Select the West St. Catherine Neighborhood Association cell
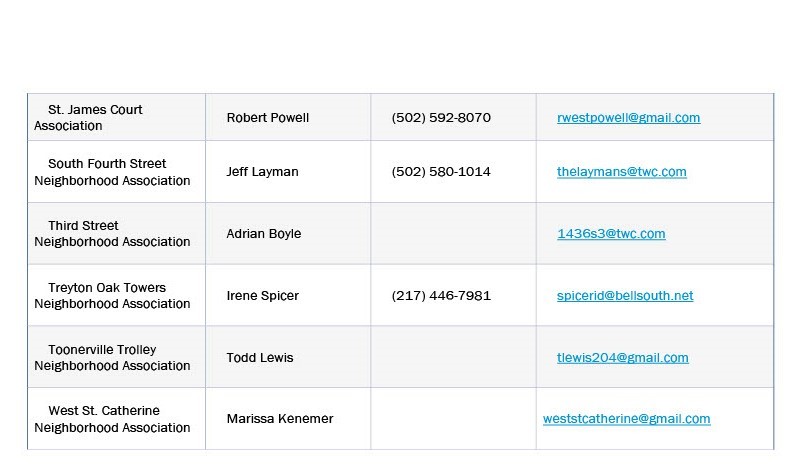 tap(111, 420)
